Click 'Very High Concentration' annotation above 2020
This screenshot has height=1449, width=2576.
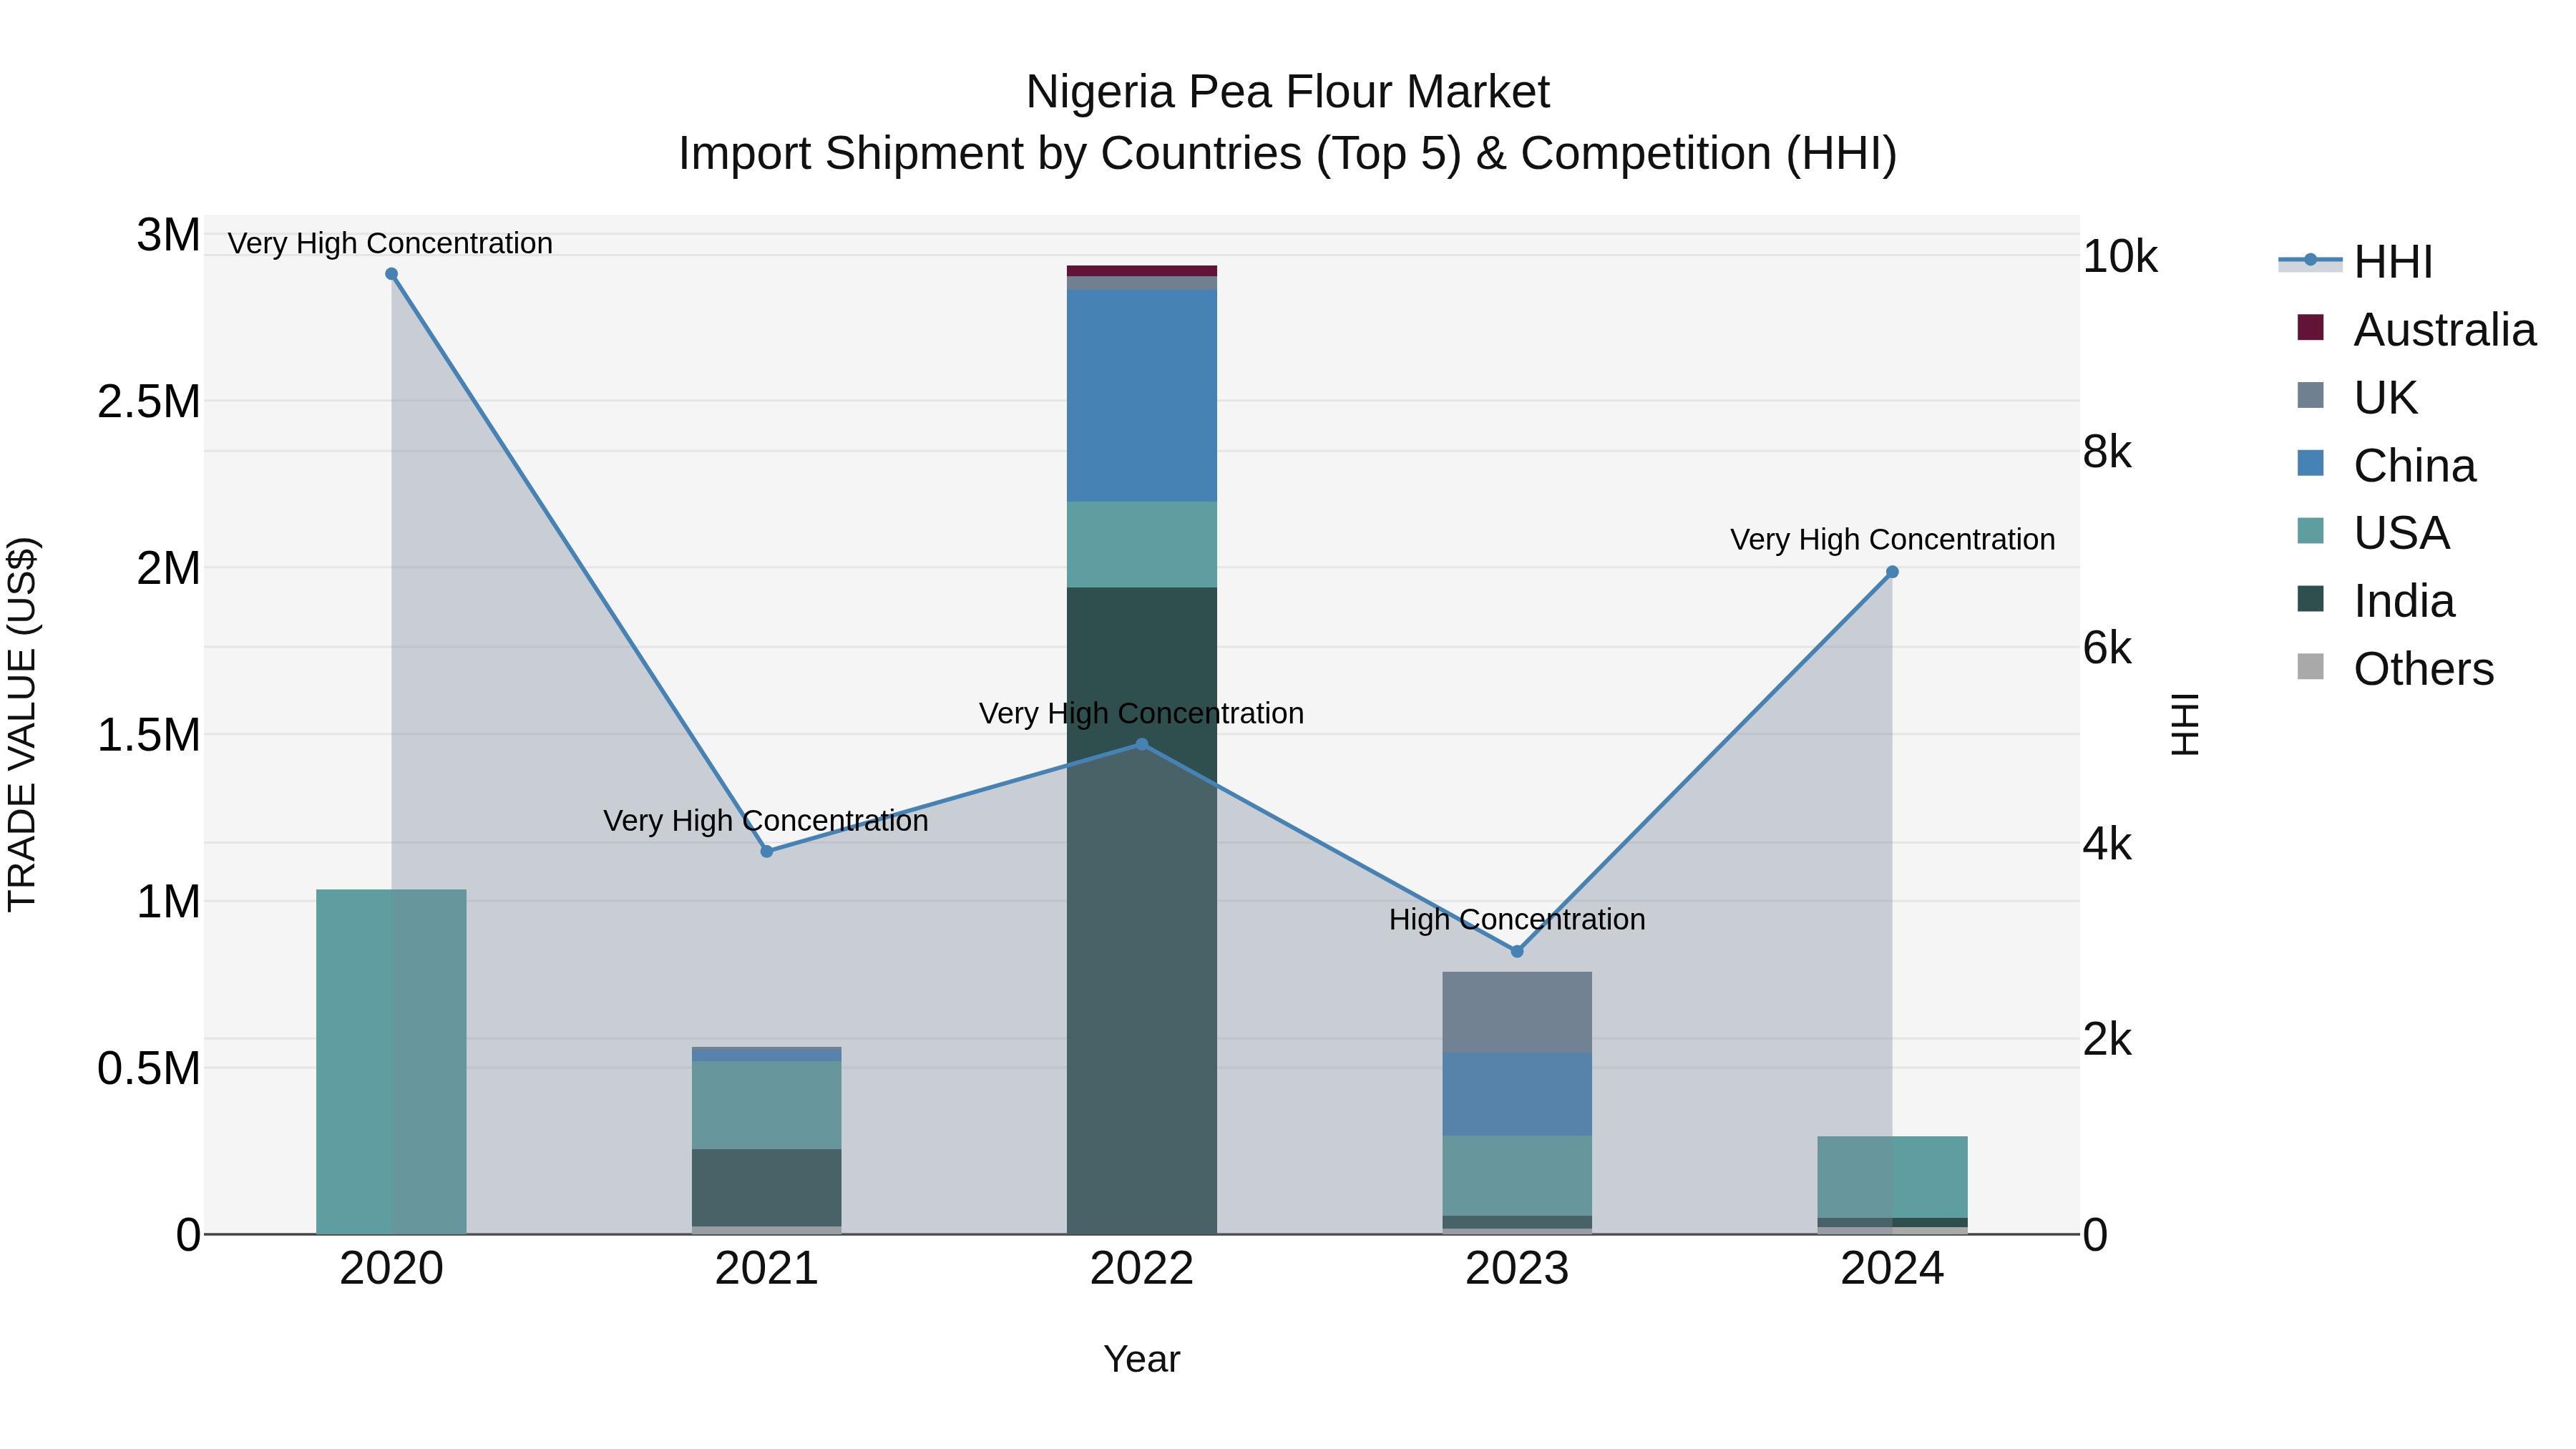pyautogui.click(x=390, y=243)
